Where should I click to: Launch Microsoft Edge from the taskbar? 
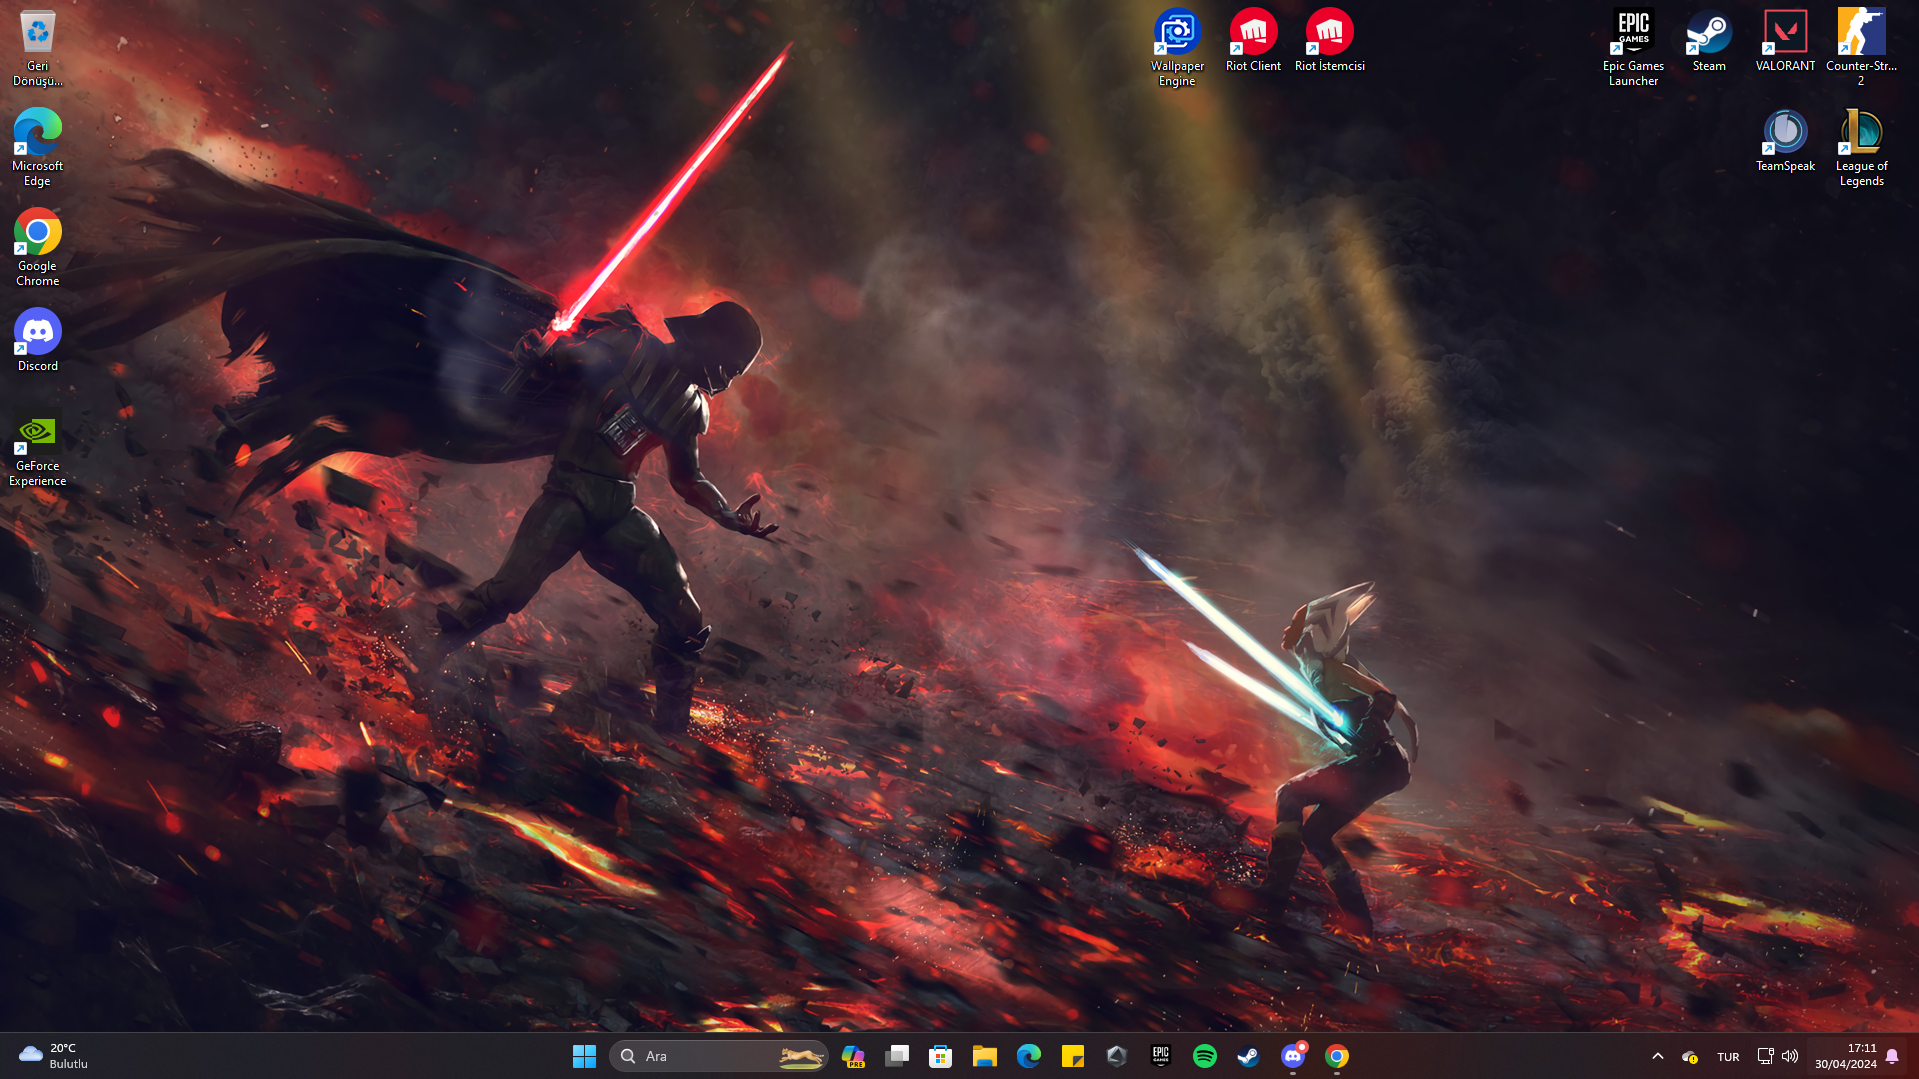(x=1029, y=1056)
